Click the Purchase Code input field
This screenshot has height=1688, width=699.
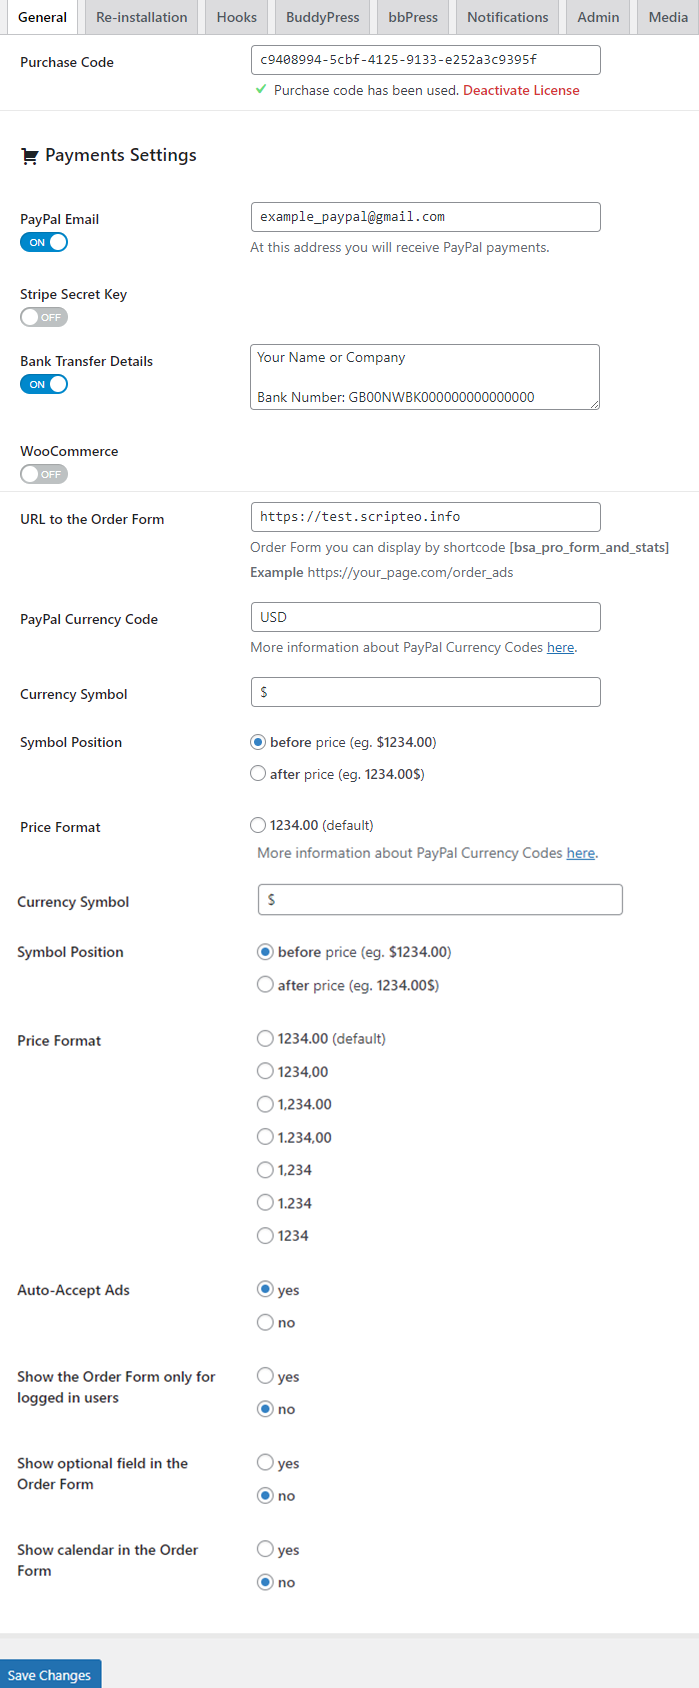(425, 60)
